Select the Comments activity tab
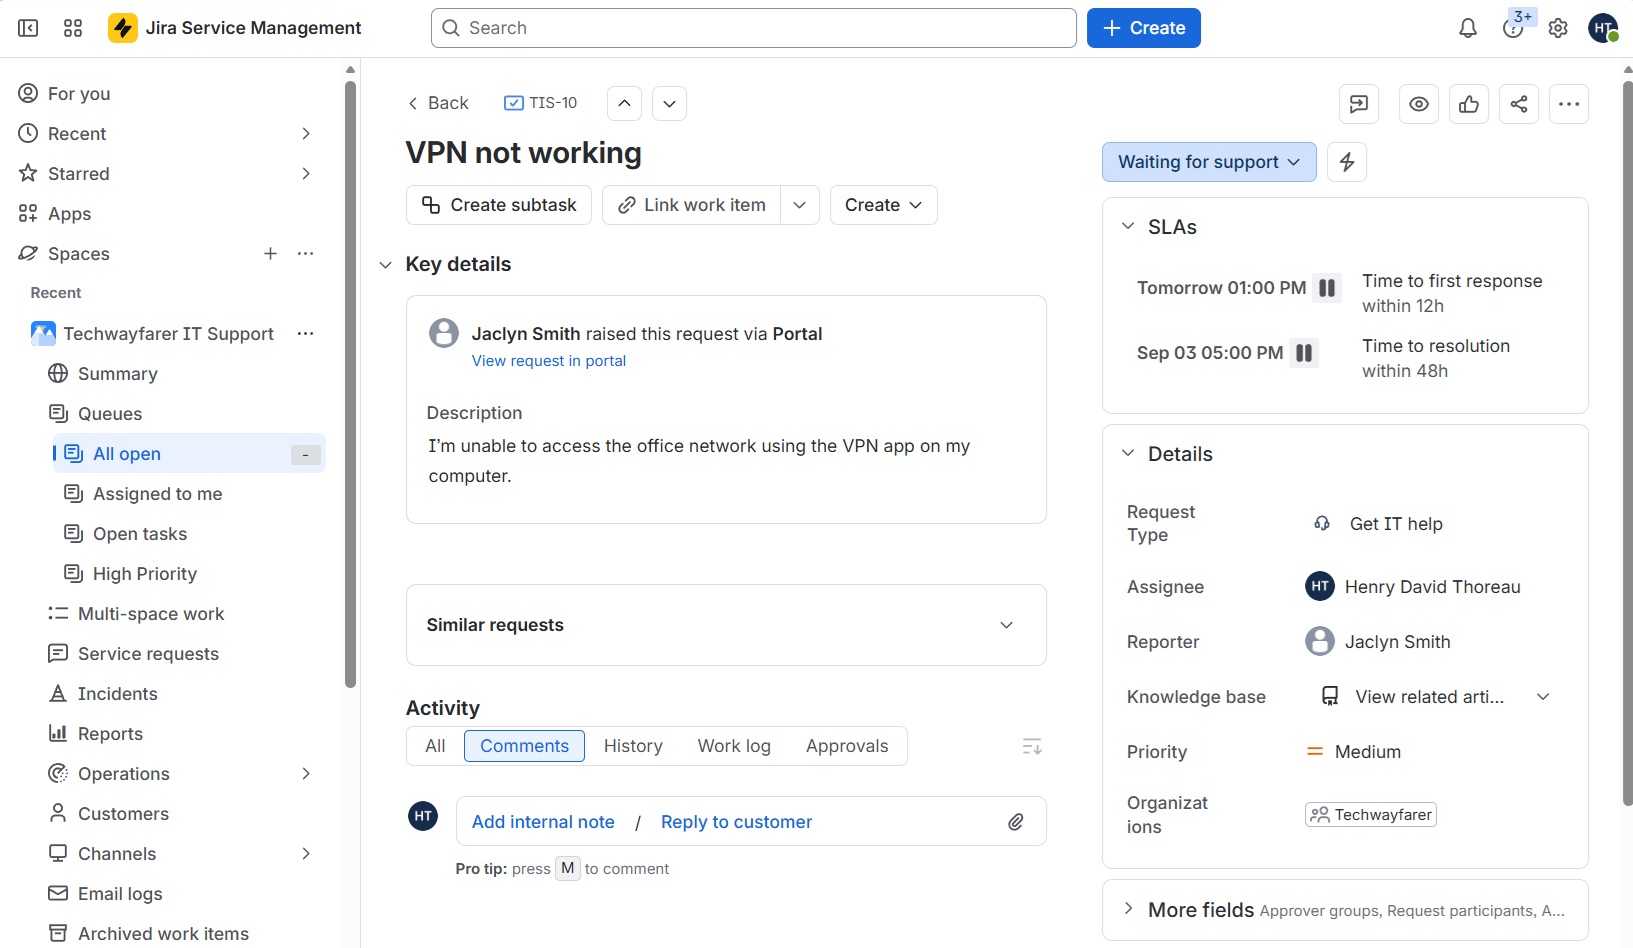Screen dimensions: 1633x948 click(x=524, y=746)
